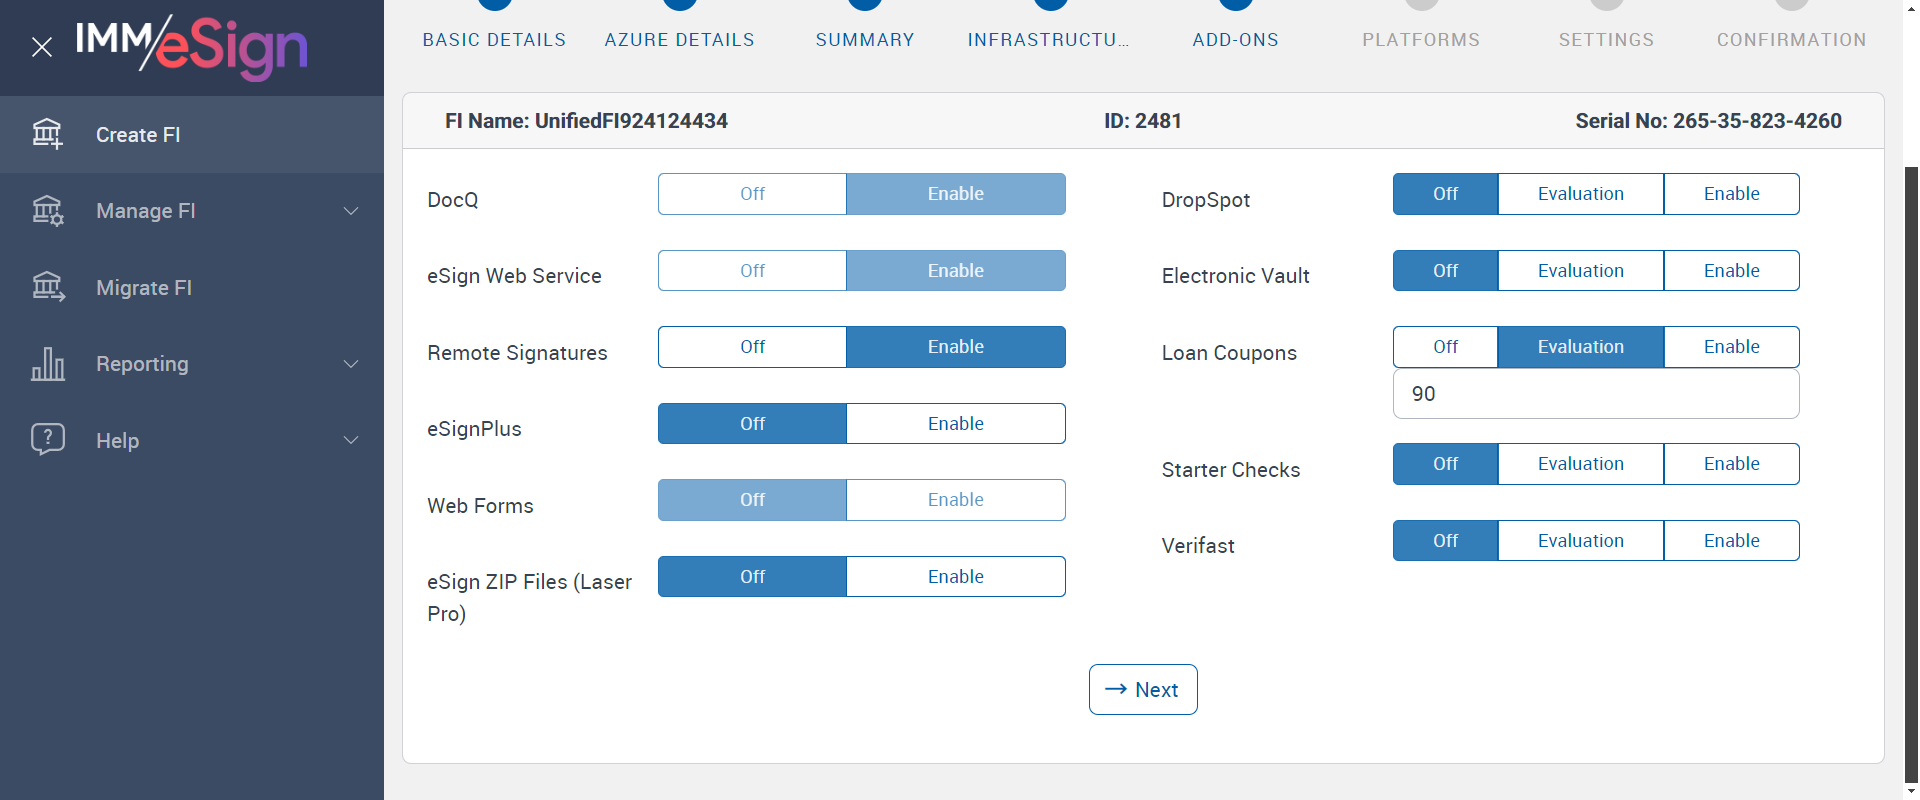Screen dimensions: 1920x800
Task: Go to the Basic Details step
Action: tap(494, 40)
